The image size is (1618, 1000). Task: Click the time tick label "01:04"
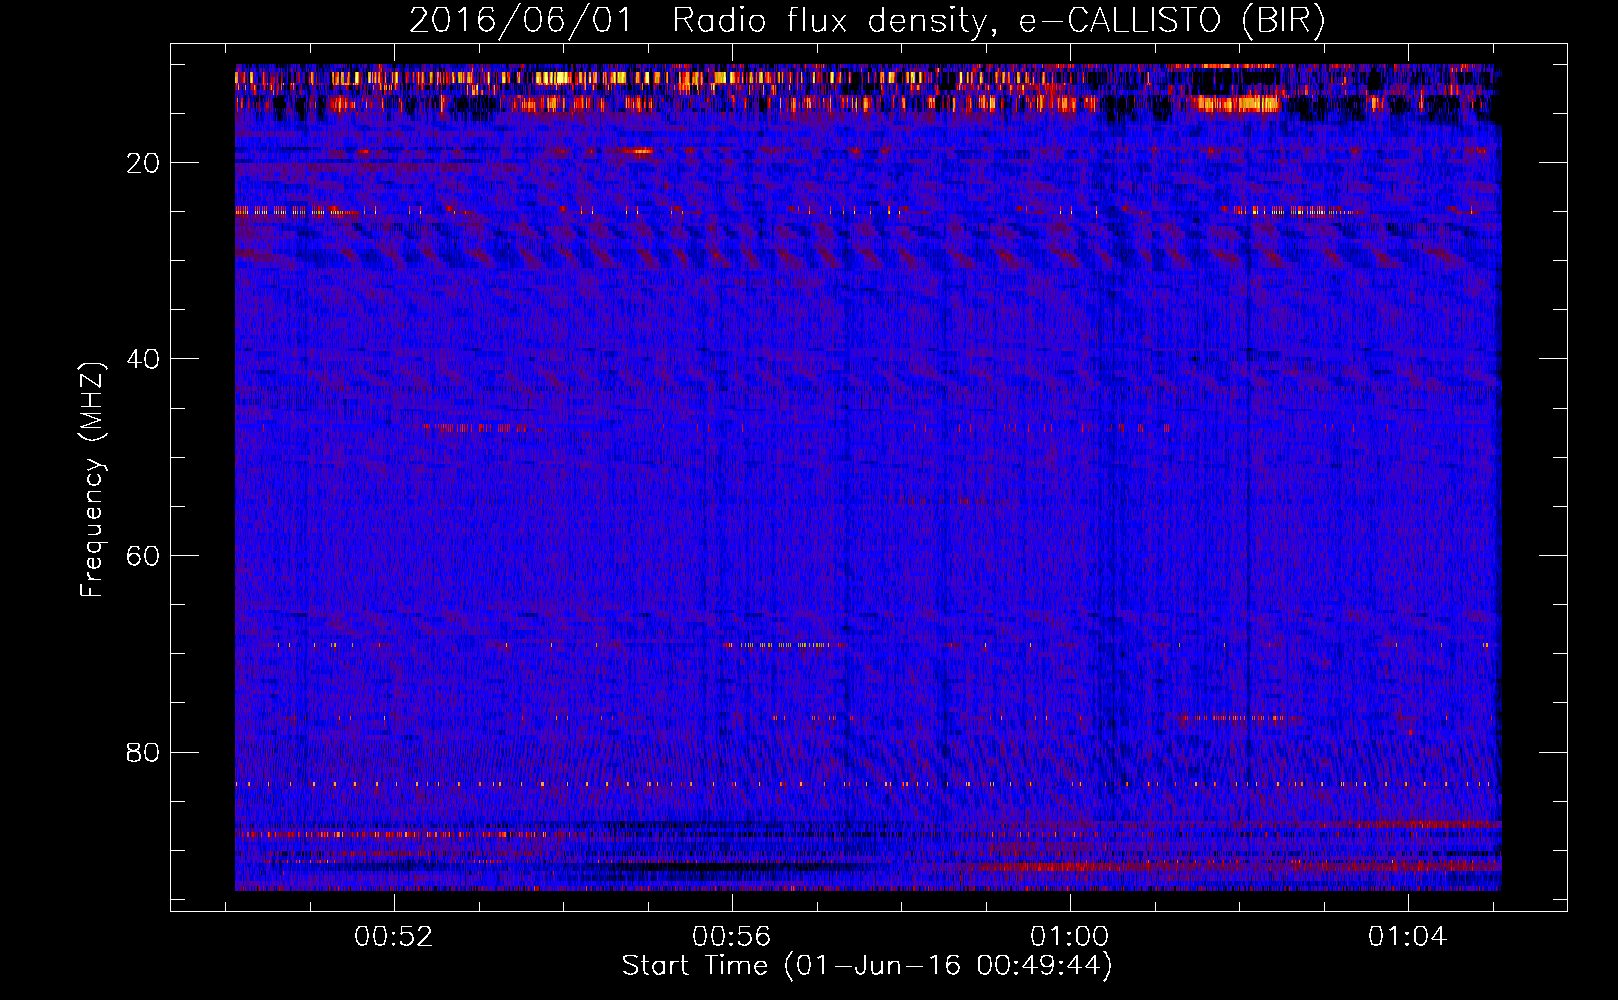(1408, 937)
